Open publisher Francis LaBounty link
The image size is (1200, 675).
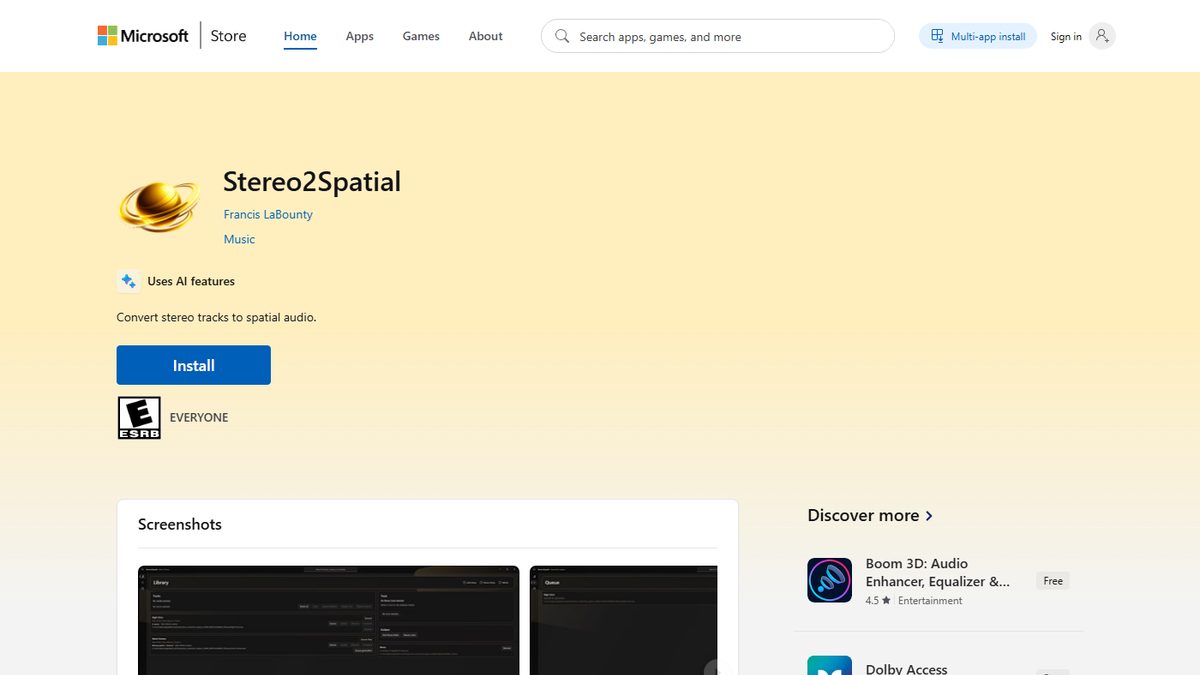tap(268, 214)
